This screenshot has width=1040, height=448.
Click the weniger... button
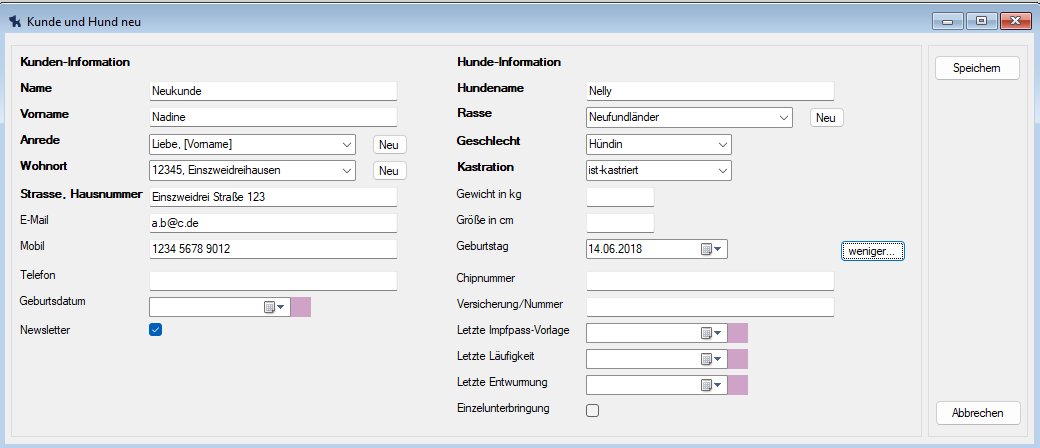click(873, 250)
